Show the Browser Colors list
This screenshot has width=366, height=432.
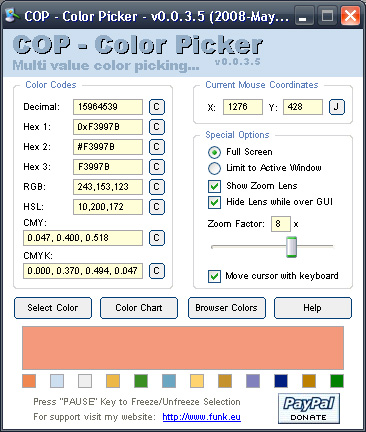(227, 308)
